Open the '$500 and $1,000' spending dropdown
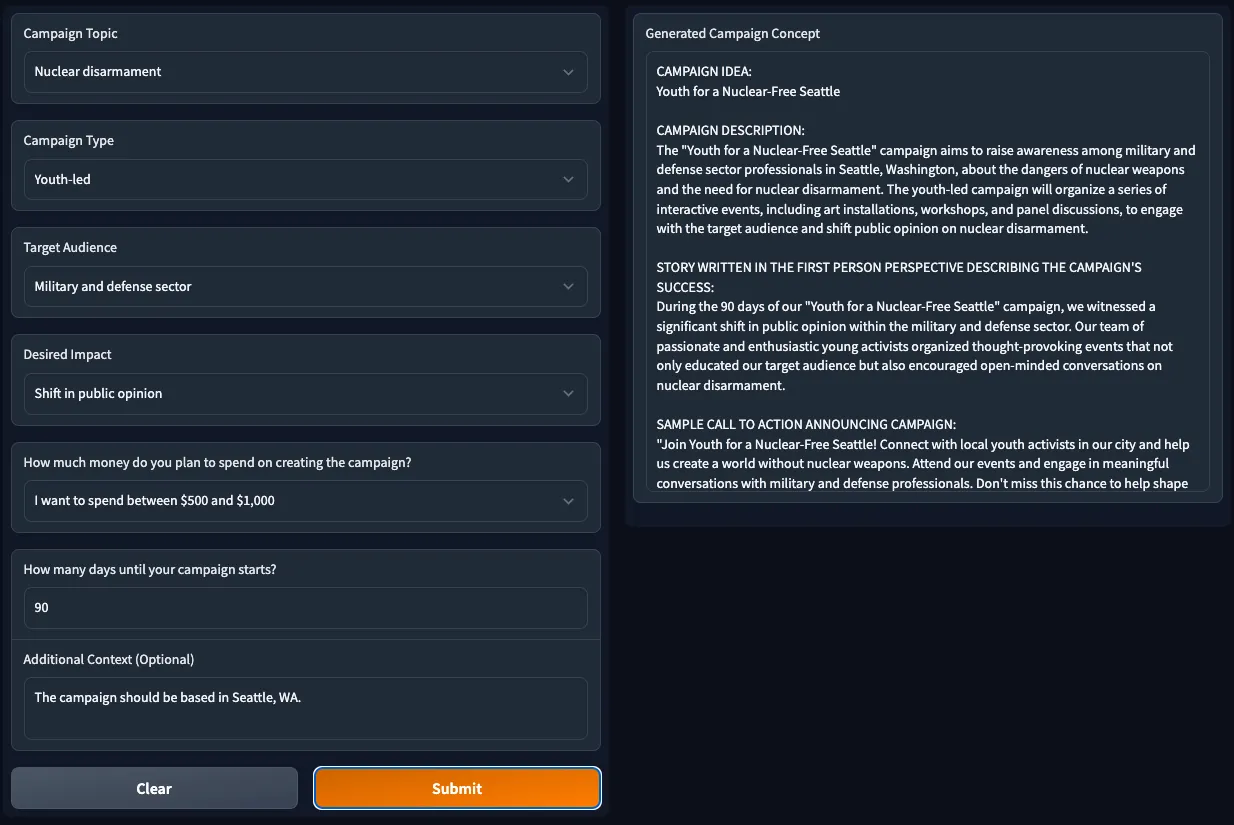This screenshot has height=825, width=1234. tap(290, 500)
